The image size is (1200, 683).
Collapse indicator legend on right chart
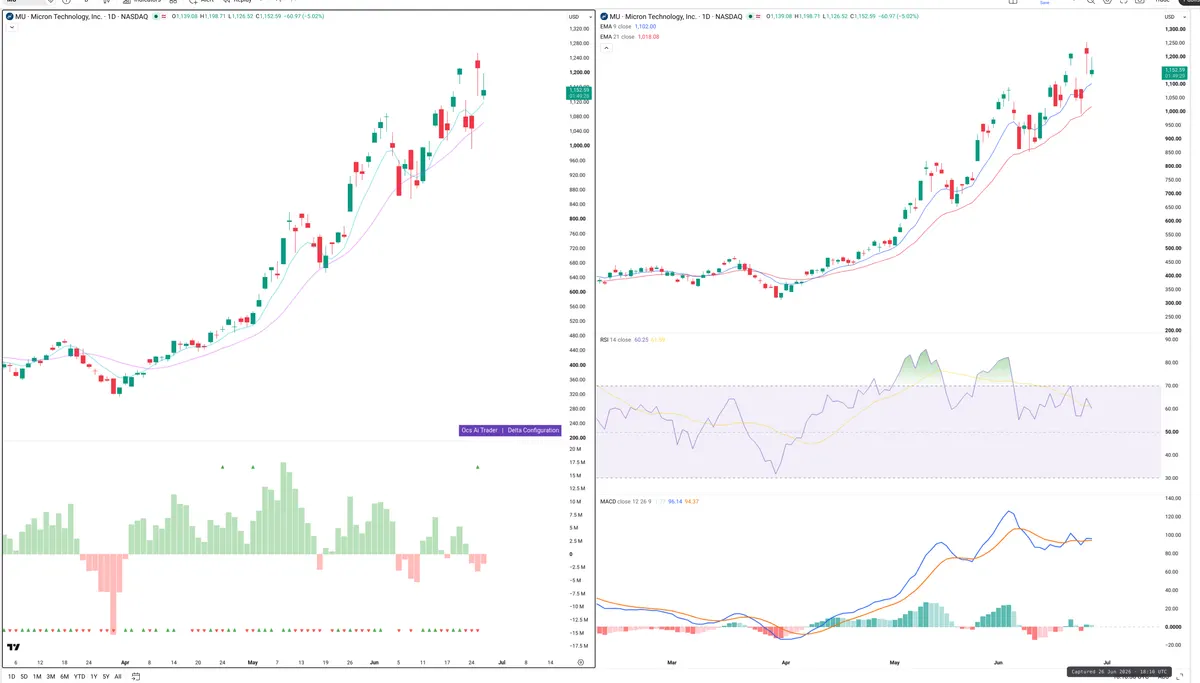point(606,48)
